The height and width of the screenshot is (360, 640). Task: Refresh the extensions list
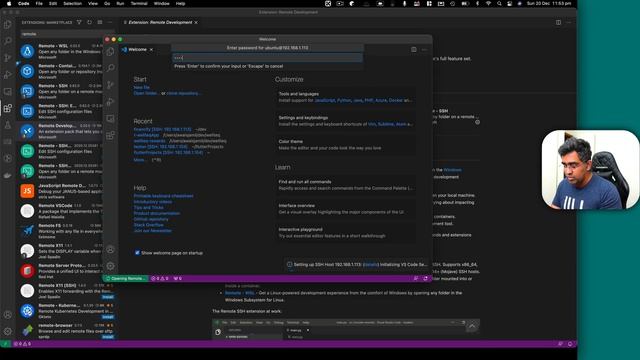pyautogui.click(x=89, y=22)
